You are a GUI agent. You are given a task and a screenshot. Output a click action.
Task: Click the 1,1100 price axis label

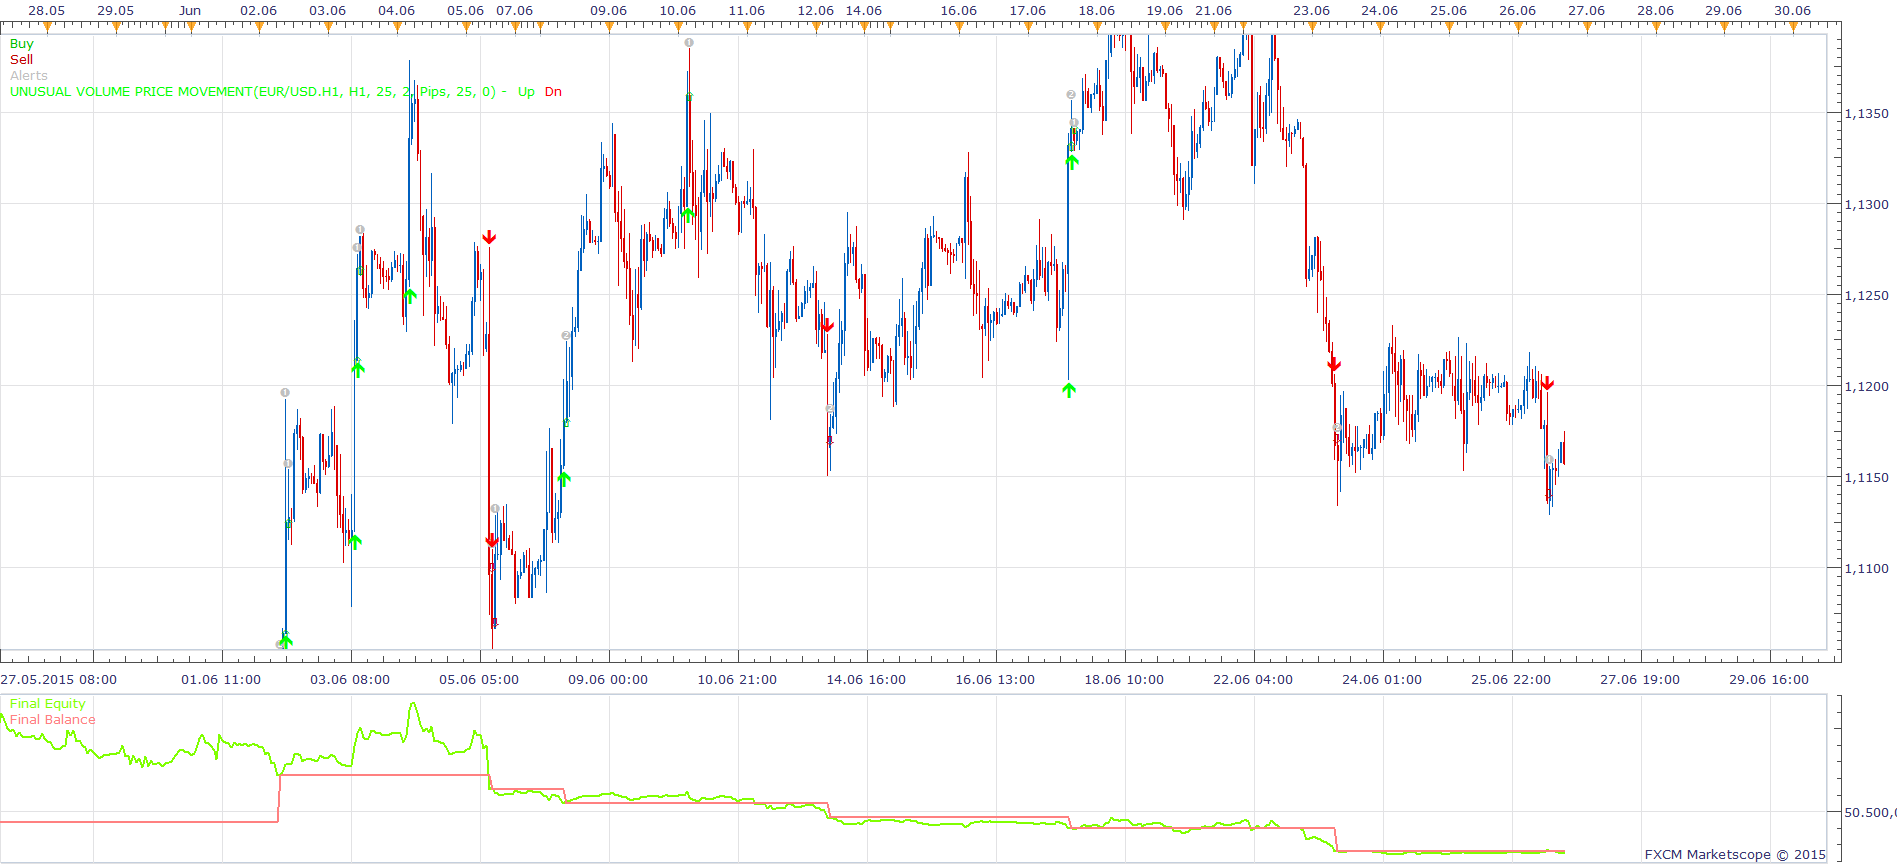tap(1867, 569)
